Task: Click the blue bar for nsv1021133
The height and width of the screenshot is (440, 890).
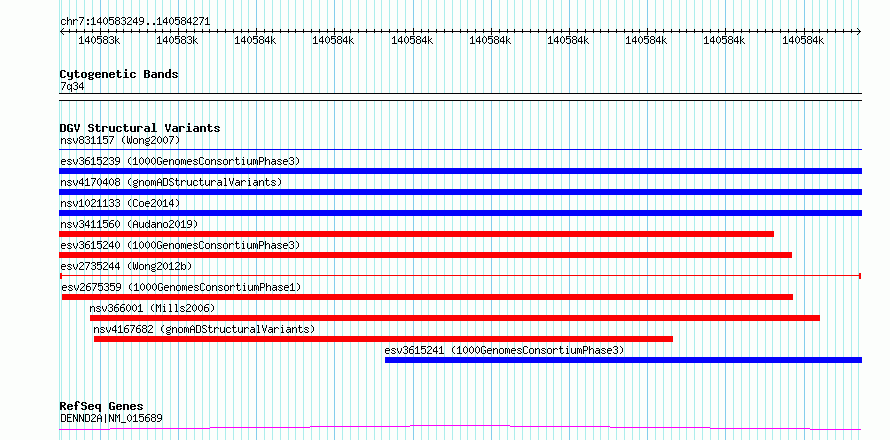Action: click(460, 213)
